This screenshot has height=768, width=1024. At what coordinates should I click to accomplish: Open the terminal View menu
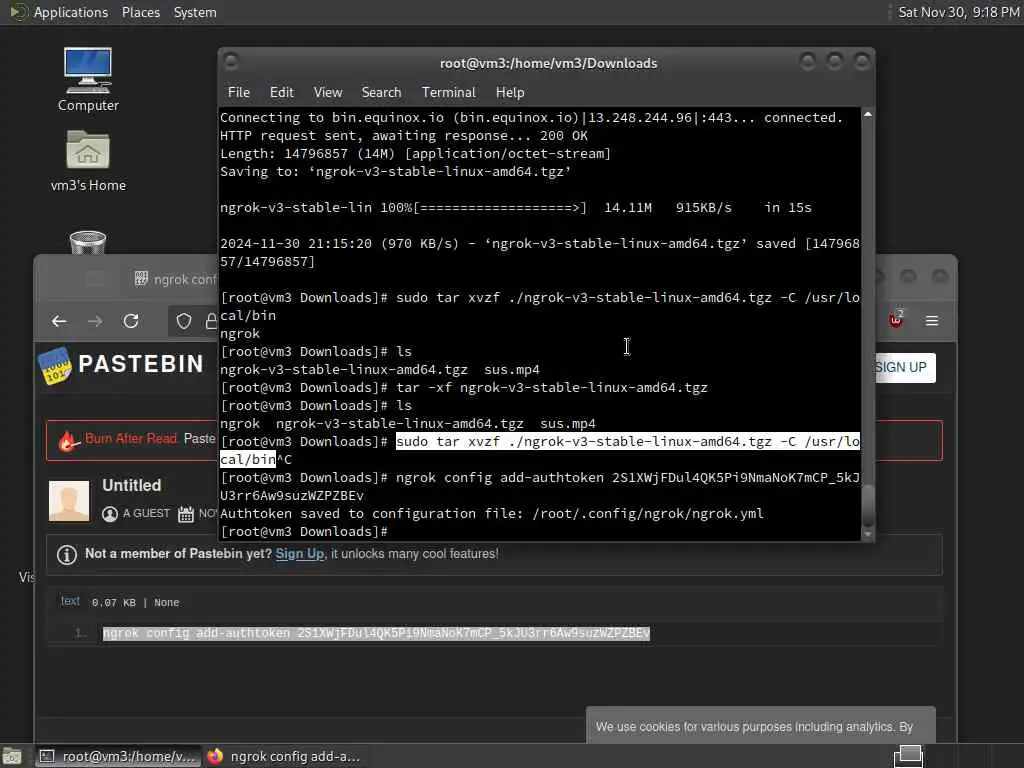click(x=327, y=92)
